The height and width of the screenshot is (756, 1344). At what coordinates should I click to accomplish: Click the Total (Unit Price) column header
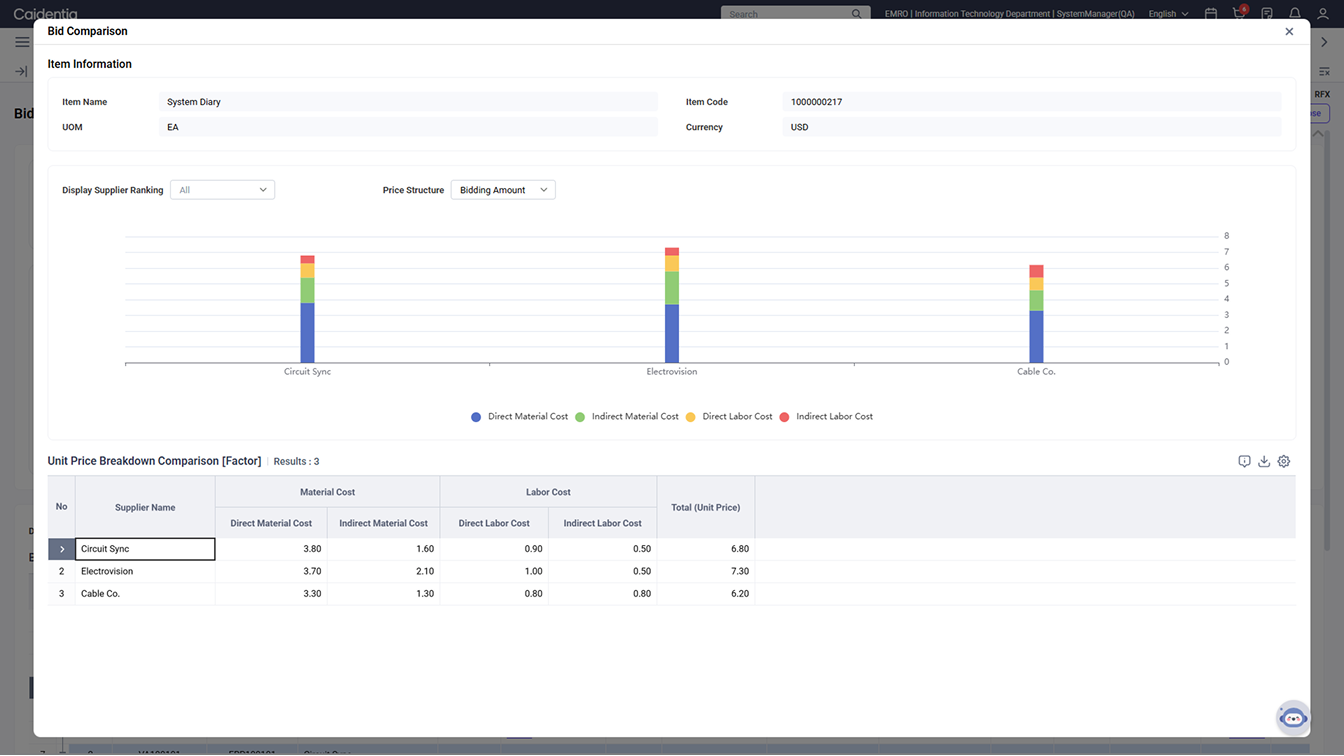click(705, 507)
